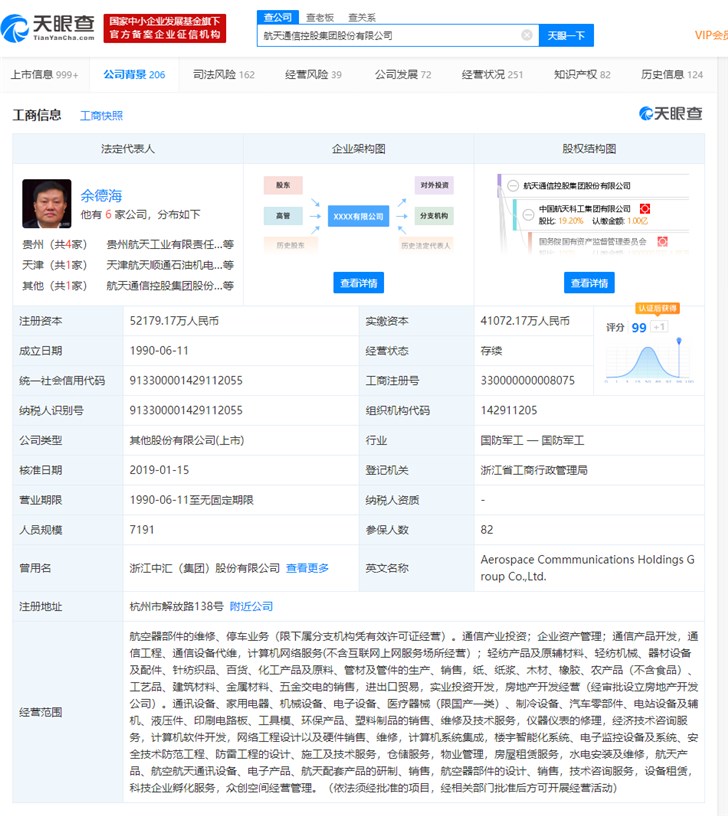The image size is (728, 816).
Task: Click the English name Aerospace Communications Holdings
Action: pos(587,568)
